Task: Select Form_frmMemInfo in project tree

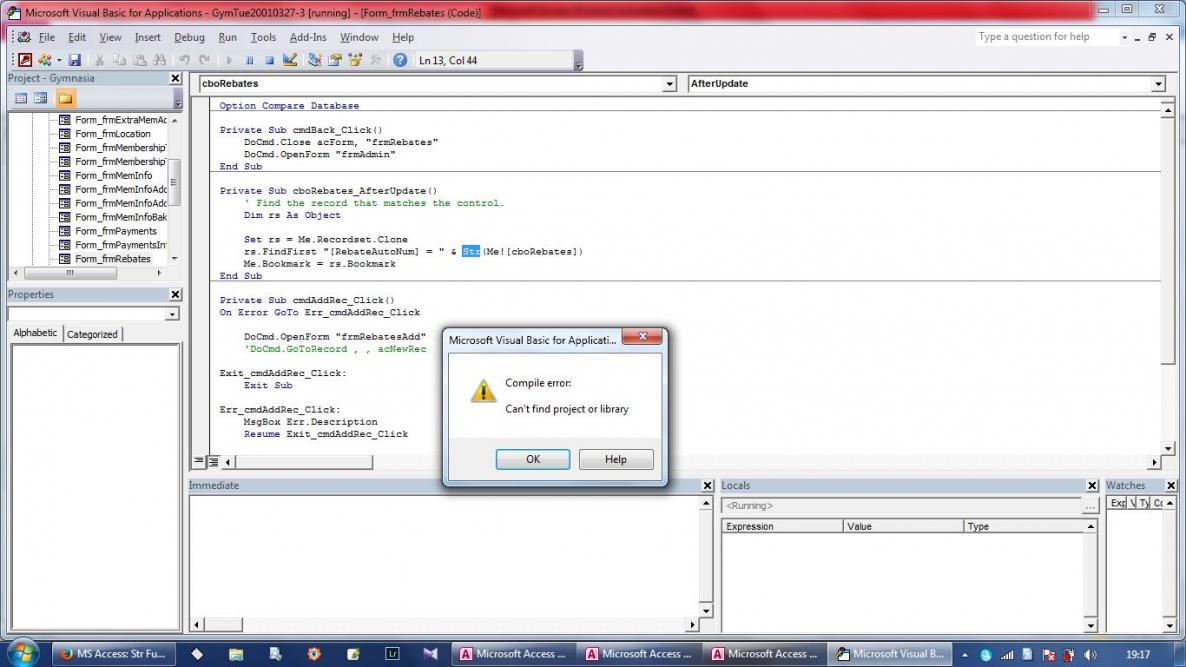Action: point(113,175)
